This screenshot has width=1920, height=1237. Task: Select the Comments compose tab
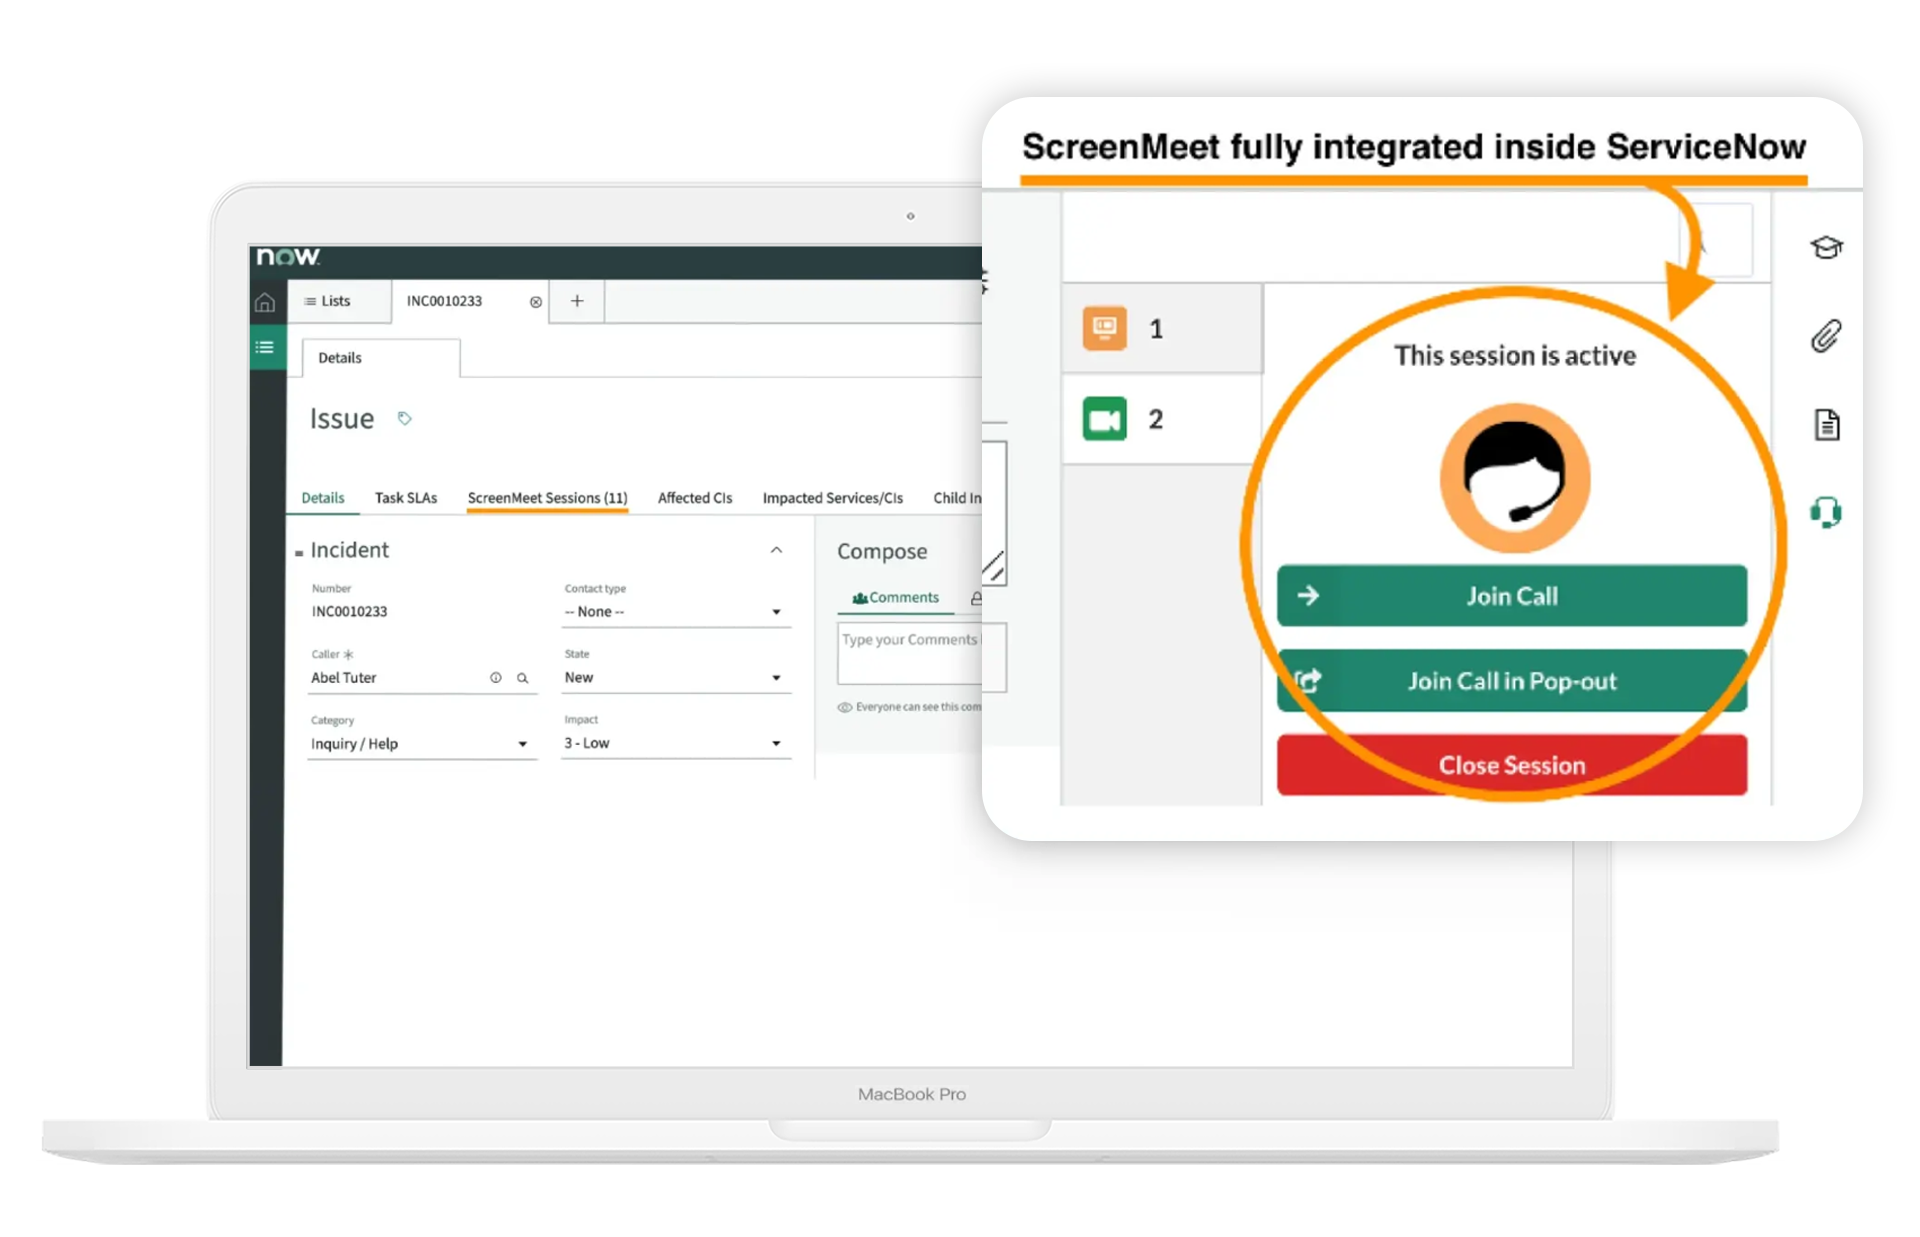tap(895, 598)
